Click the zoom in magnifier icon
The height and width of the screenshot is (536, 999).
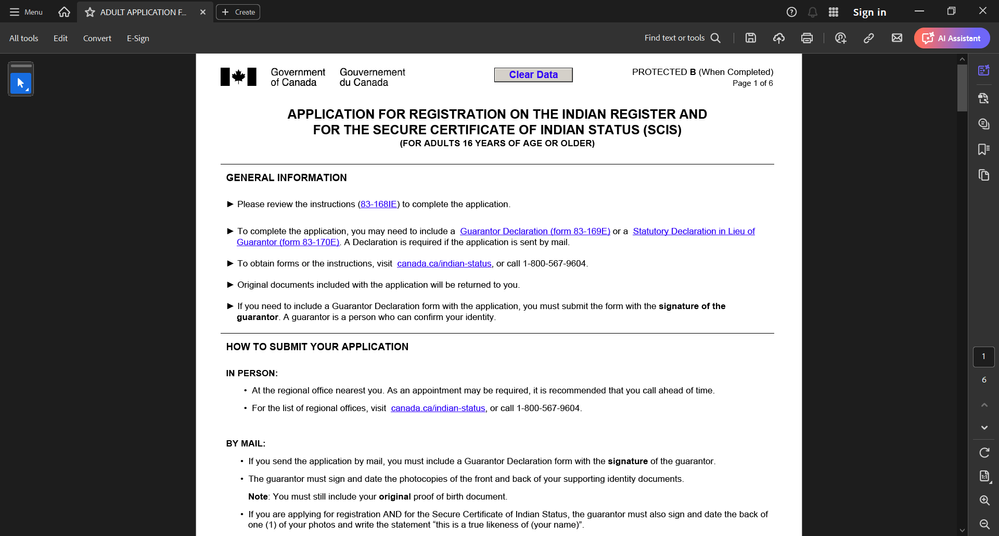[984, 500]
